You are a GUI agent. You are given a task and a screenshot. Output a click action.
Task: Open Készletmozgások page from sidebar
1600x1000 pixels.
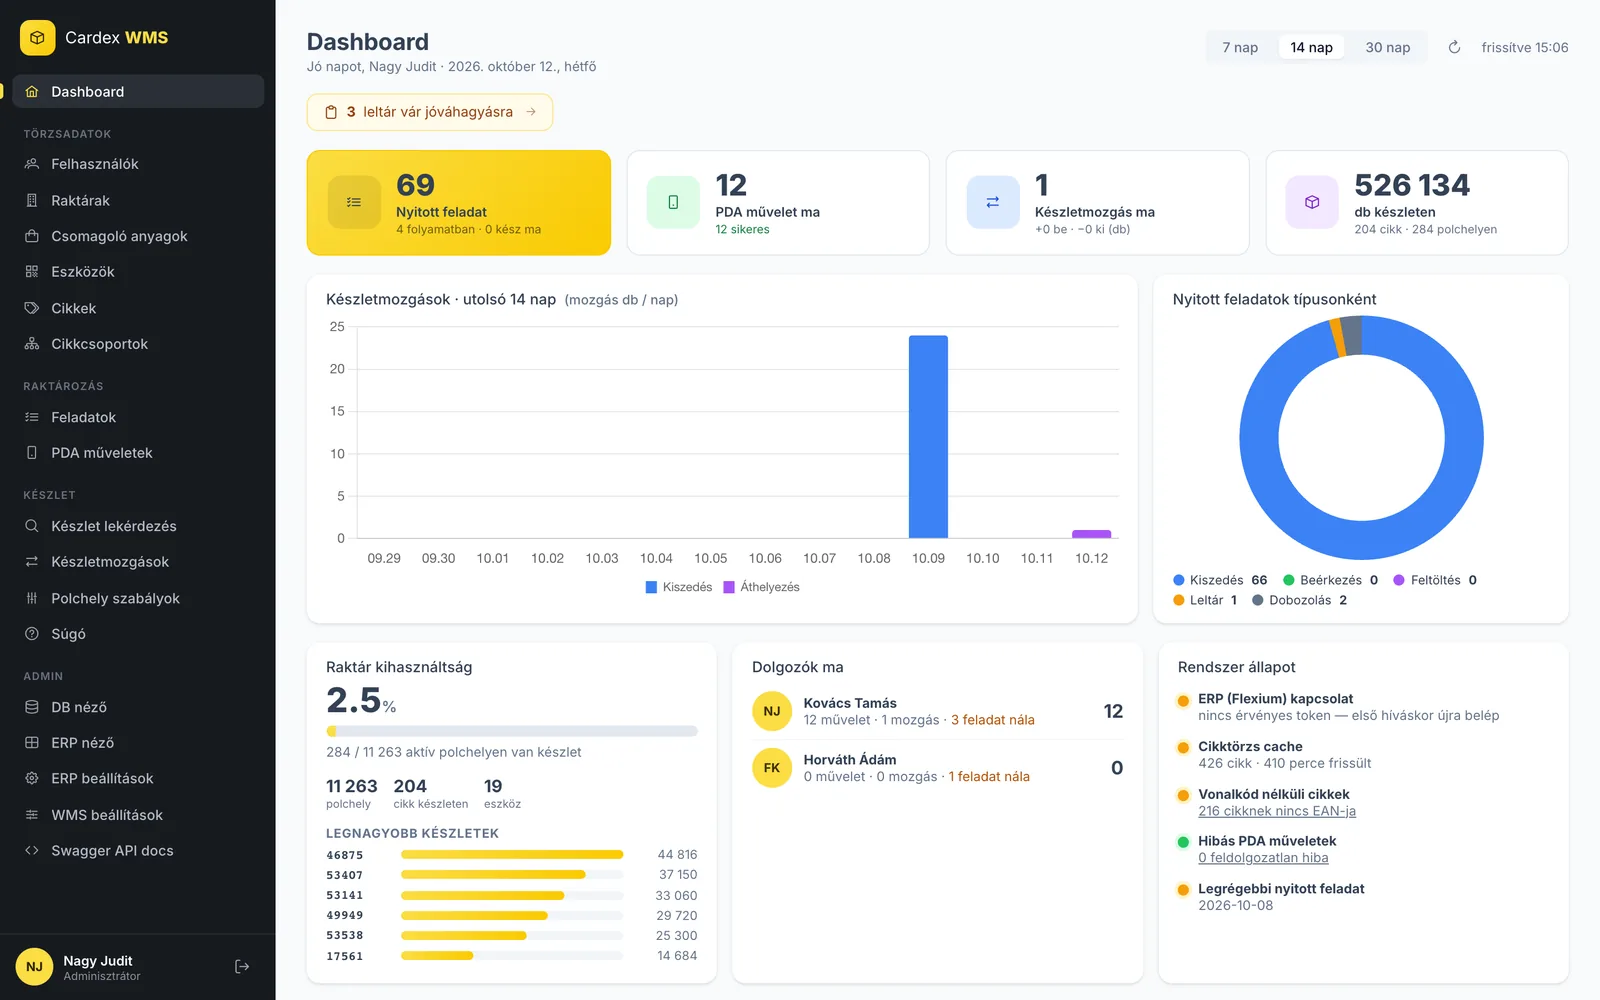(138, 562)
